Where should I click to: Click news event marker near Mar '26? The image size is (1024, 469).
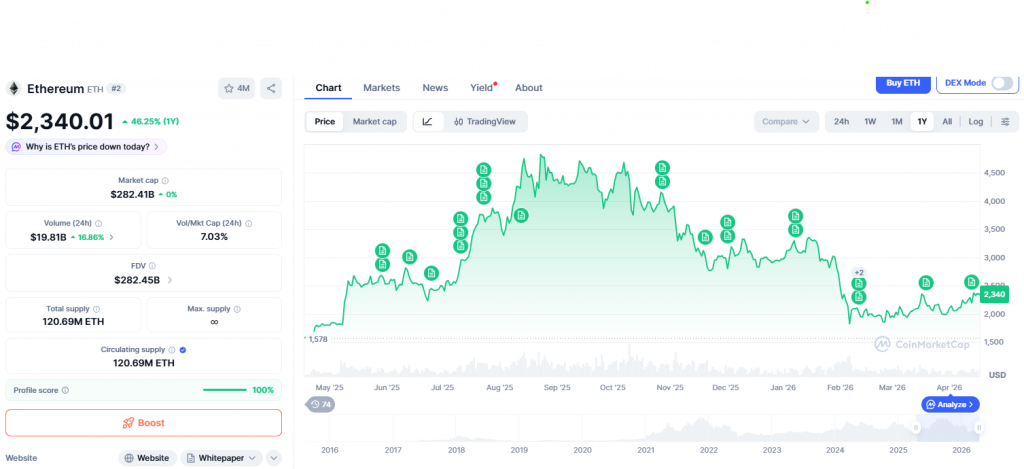coord(926,283)
